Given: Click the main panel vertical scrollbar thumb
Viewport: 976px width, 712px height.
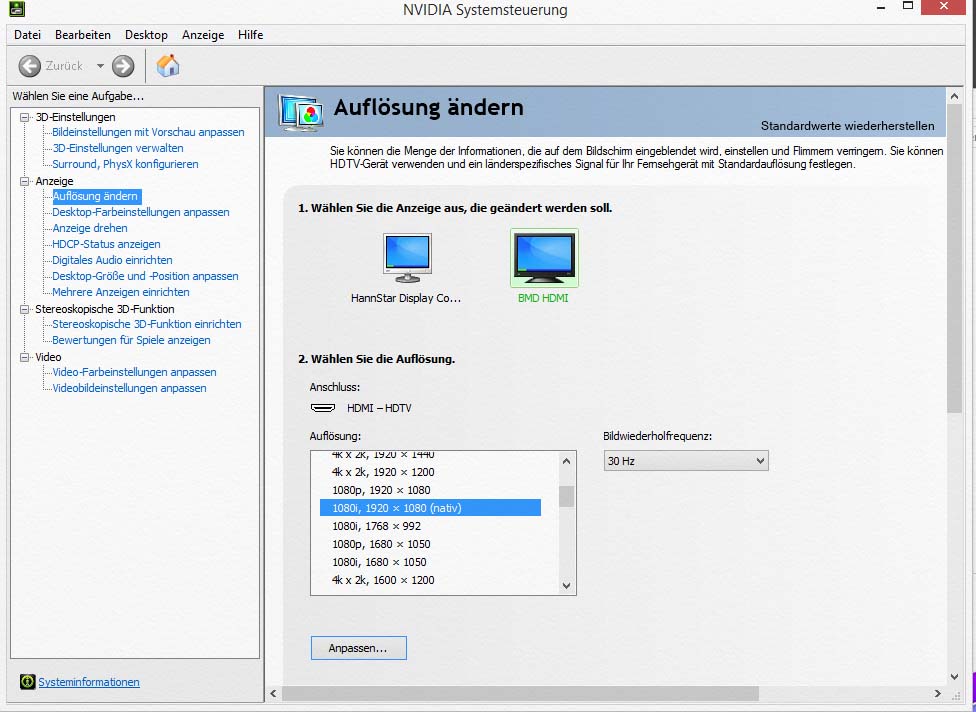Looking at the screenshot, I should [955, 258].
